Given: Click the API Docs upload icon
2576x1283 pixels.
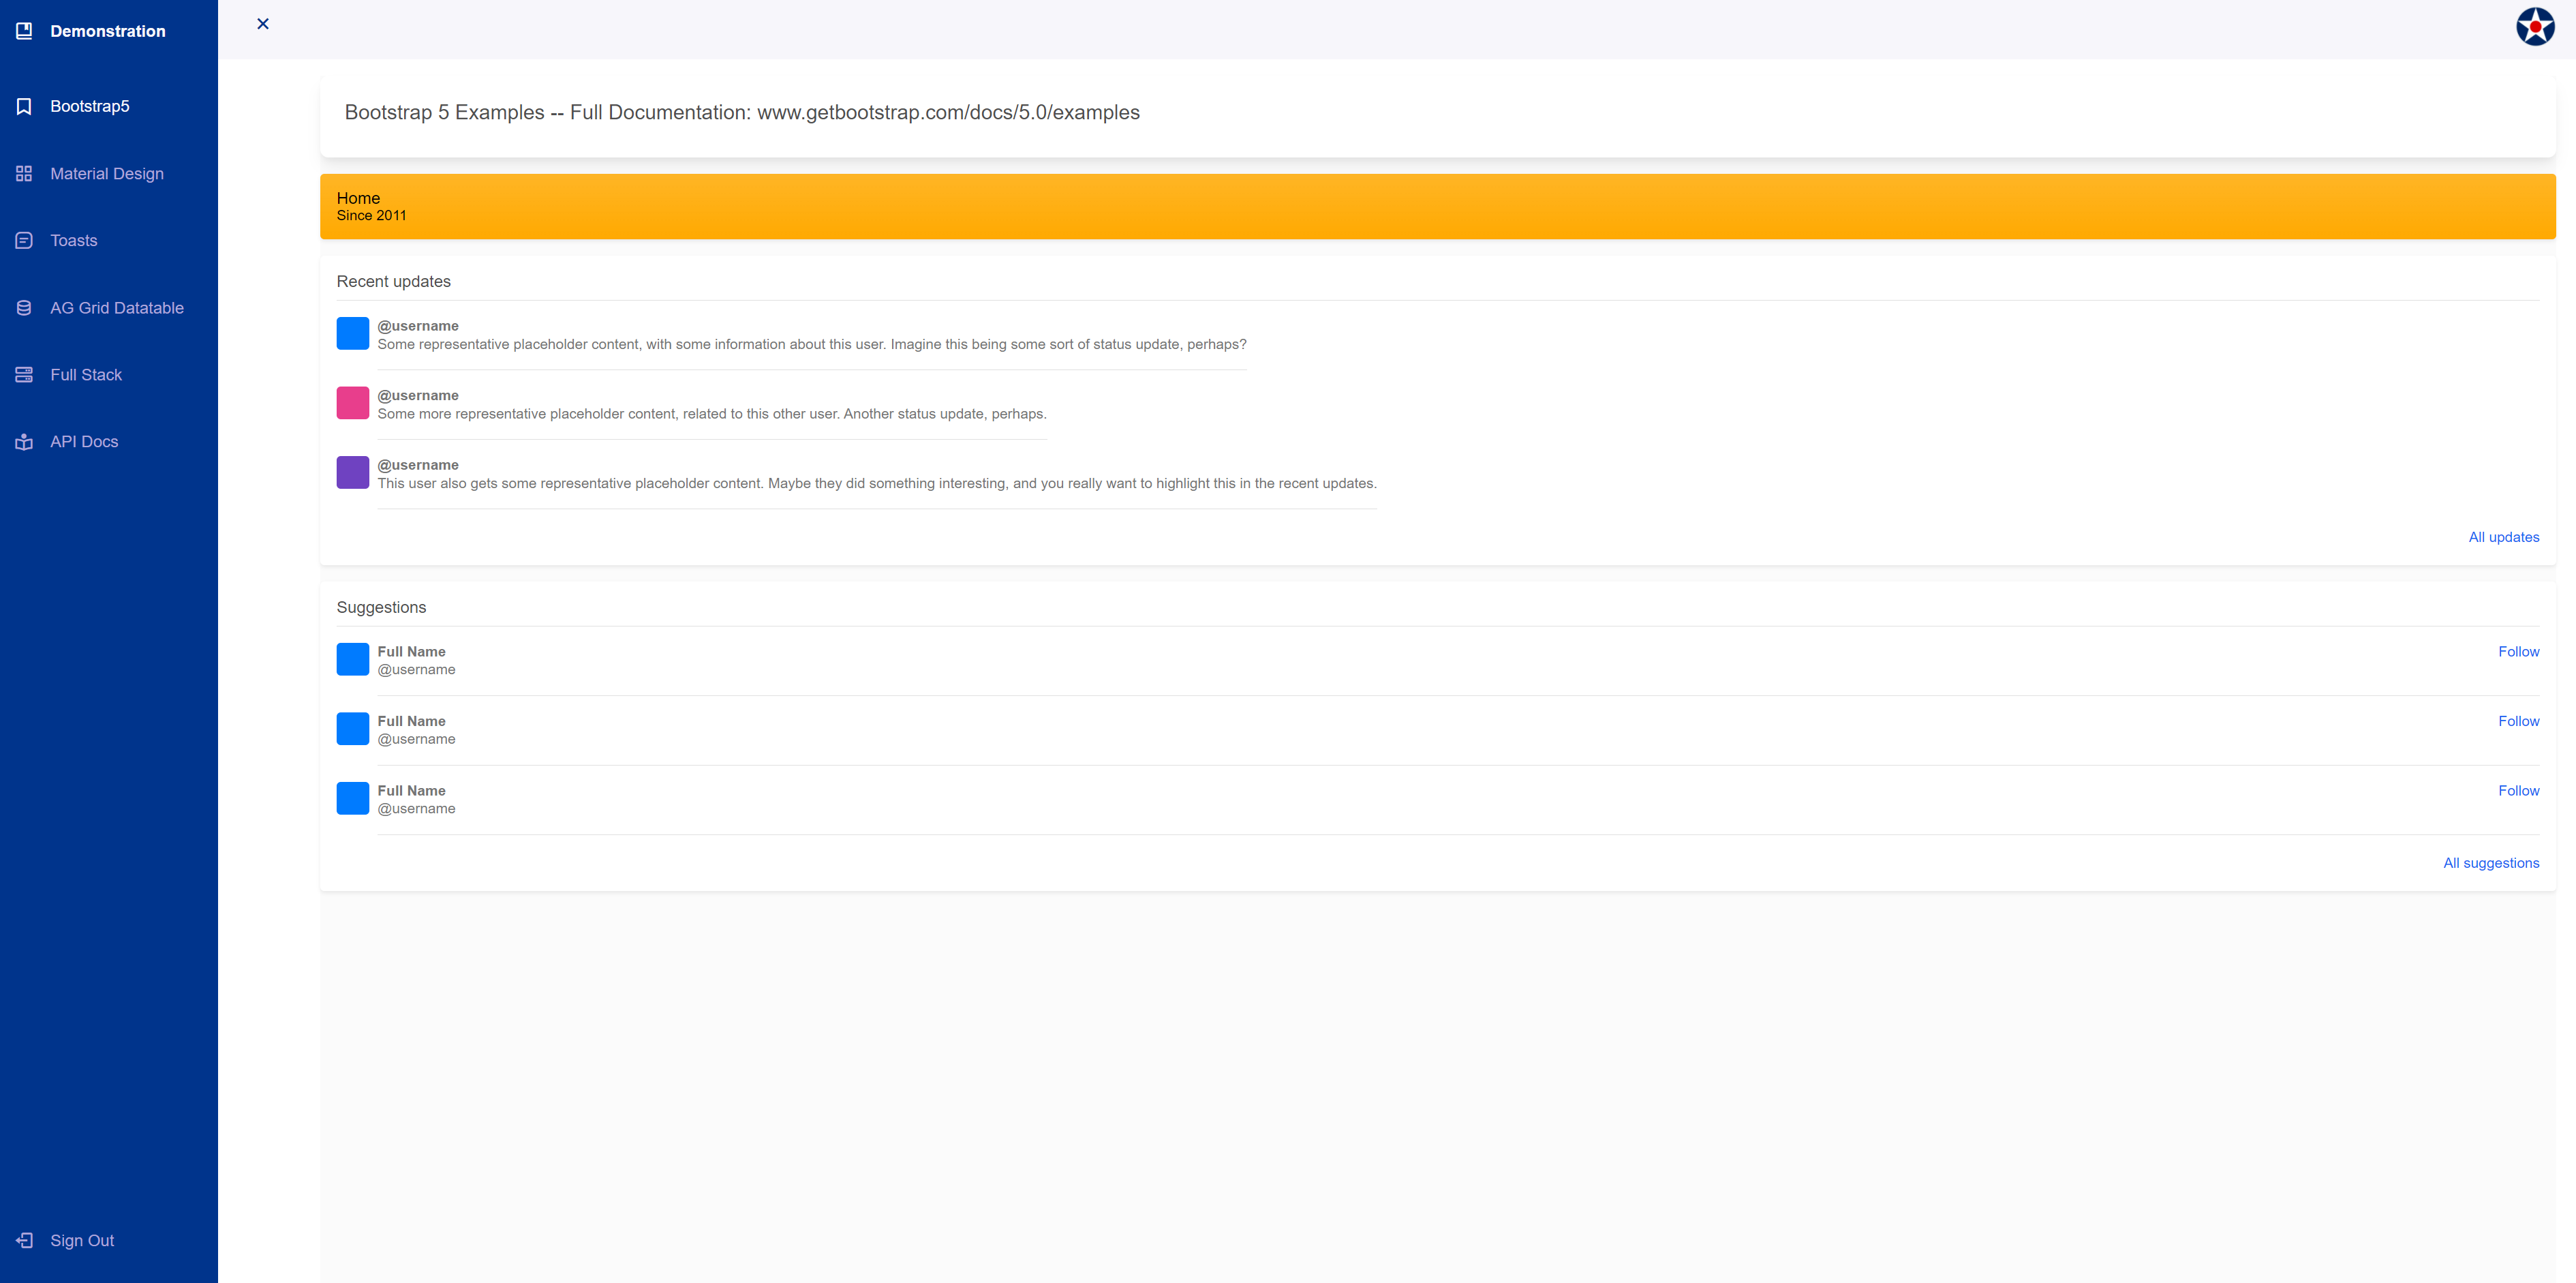Looking at the screenshot, I should pyautogui.click(x=24, y=441).
